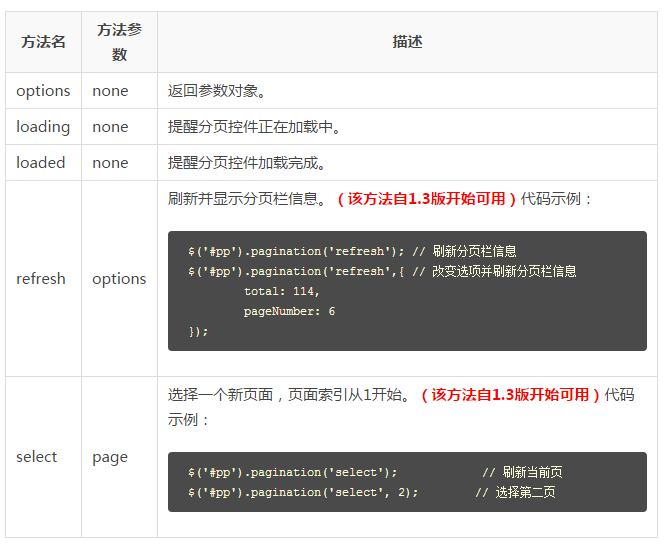Click the '方法名' column header
Viewport: 672px width, 547px height.
click(x=43, y=42)
